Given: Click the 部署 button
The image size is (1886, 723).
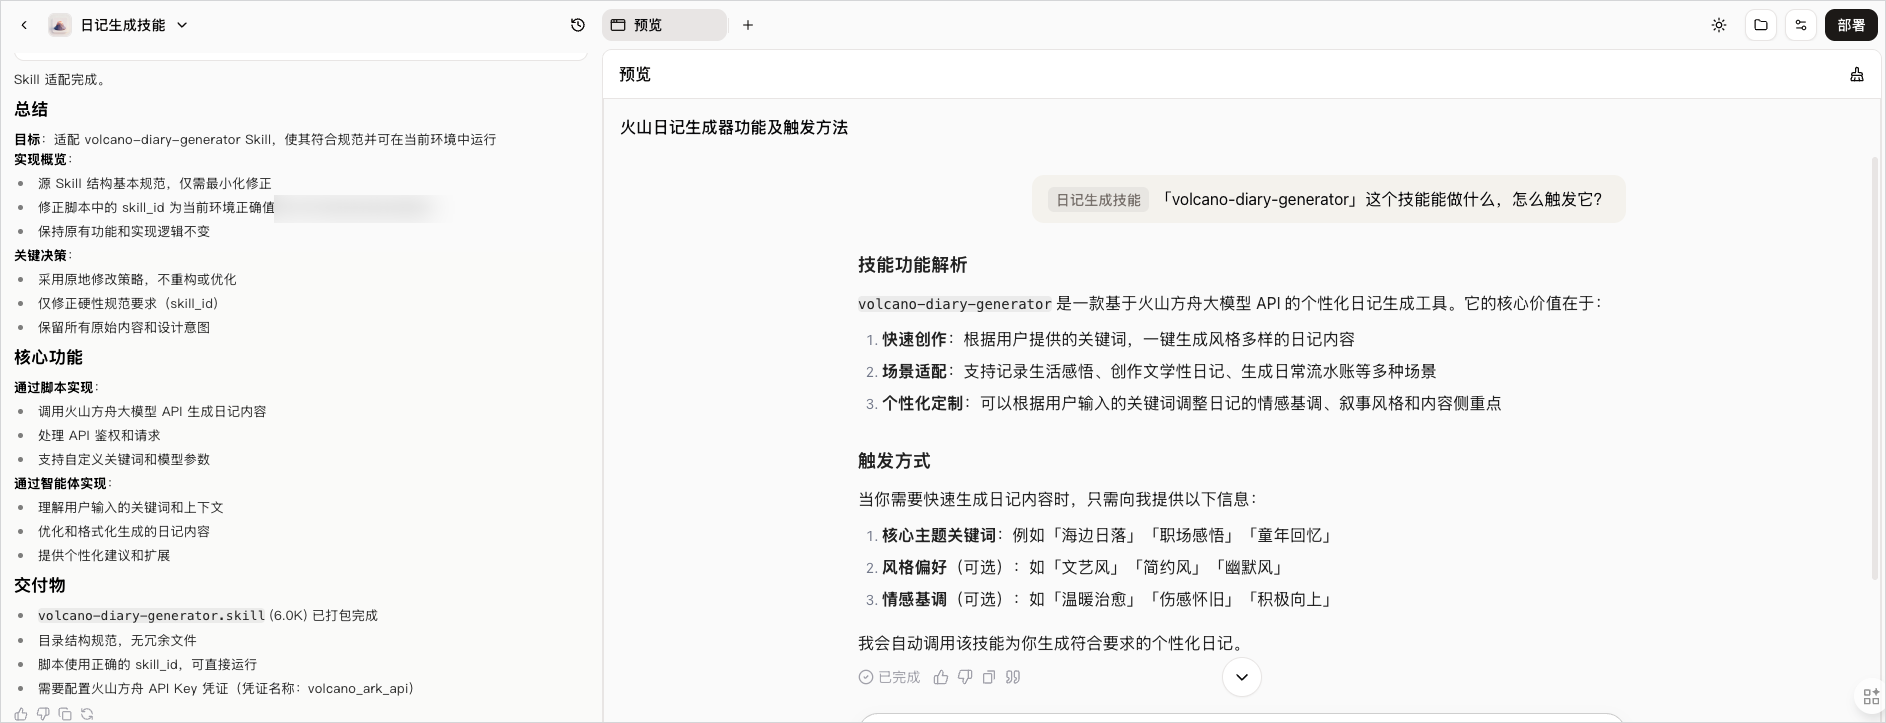Looking at the screenshot, I should (1850, 25).
